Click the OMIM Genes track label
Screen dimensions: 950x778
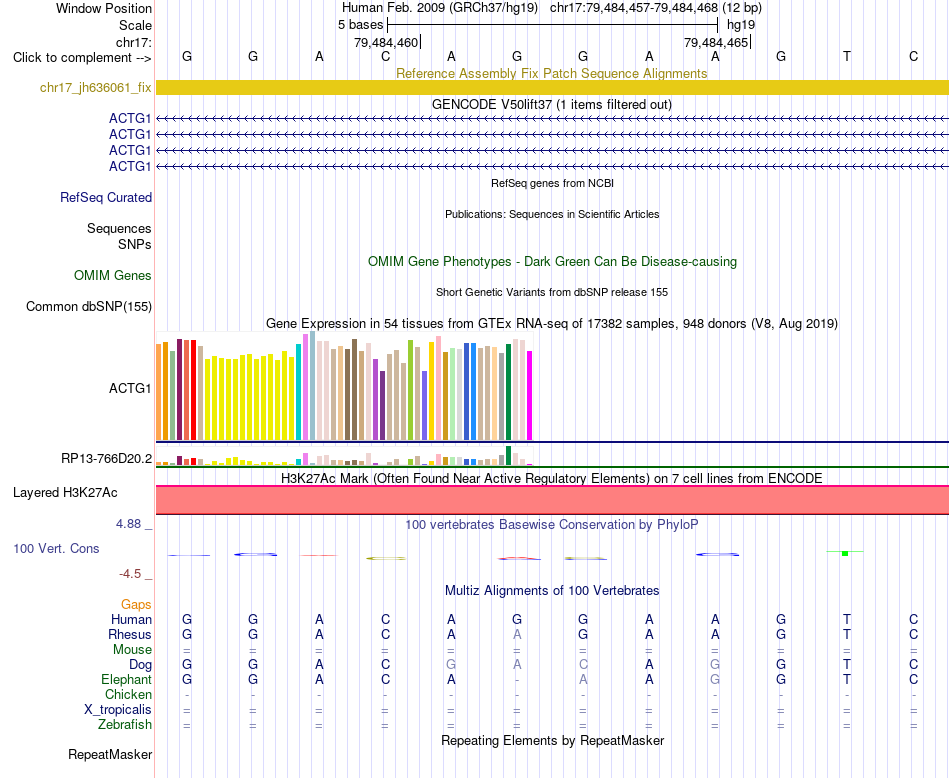pyautogui.click(x=113, y=276)
